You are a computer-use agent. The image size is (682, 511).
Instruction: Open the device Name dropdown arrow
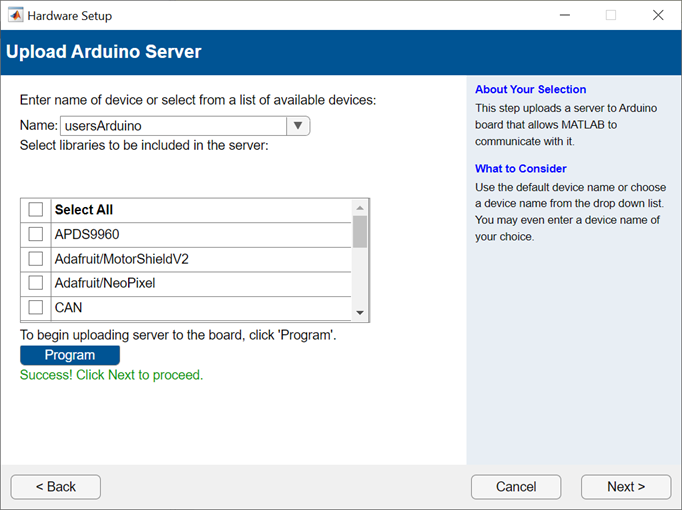point(298,126)
